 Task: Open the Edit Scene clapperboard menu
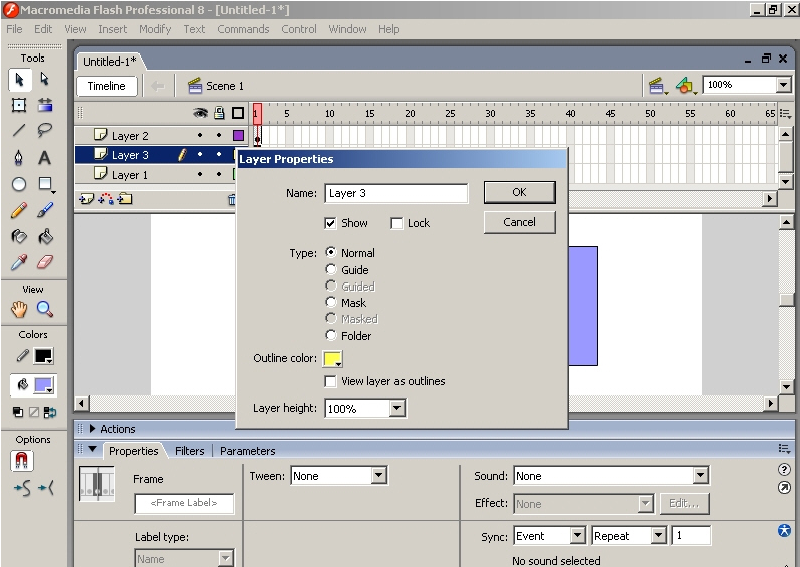coord(657,86)
